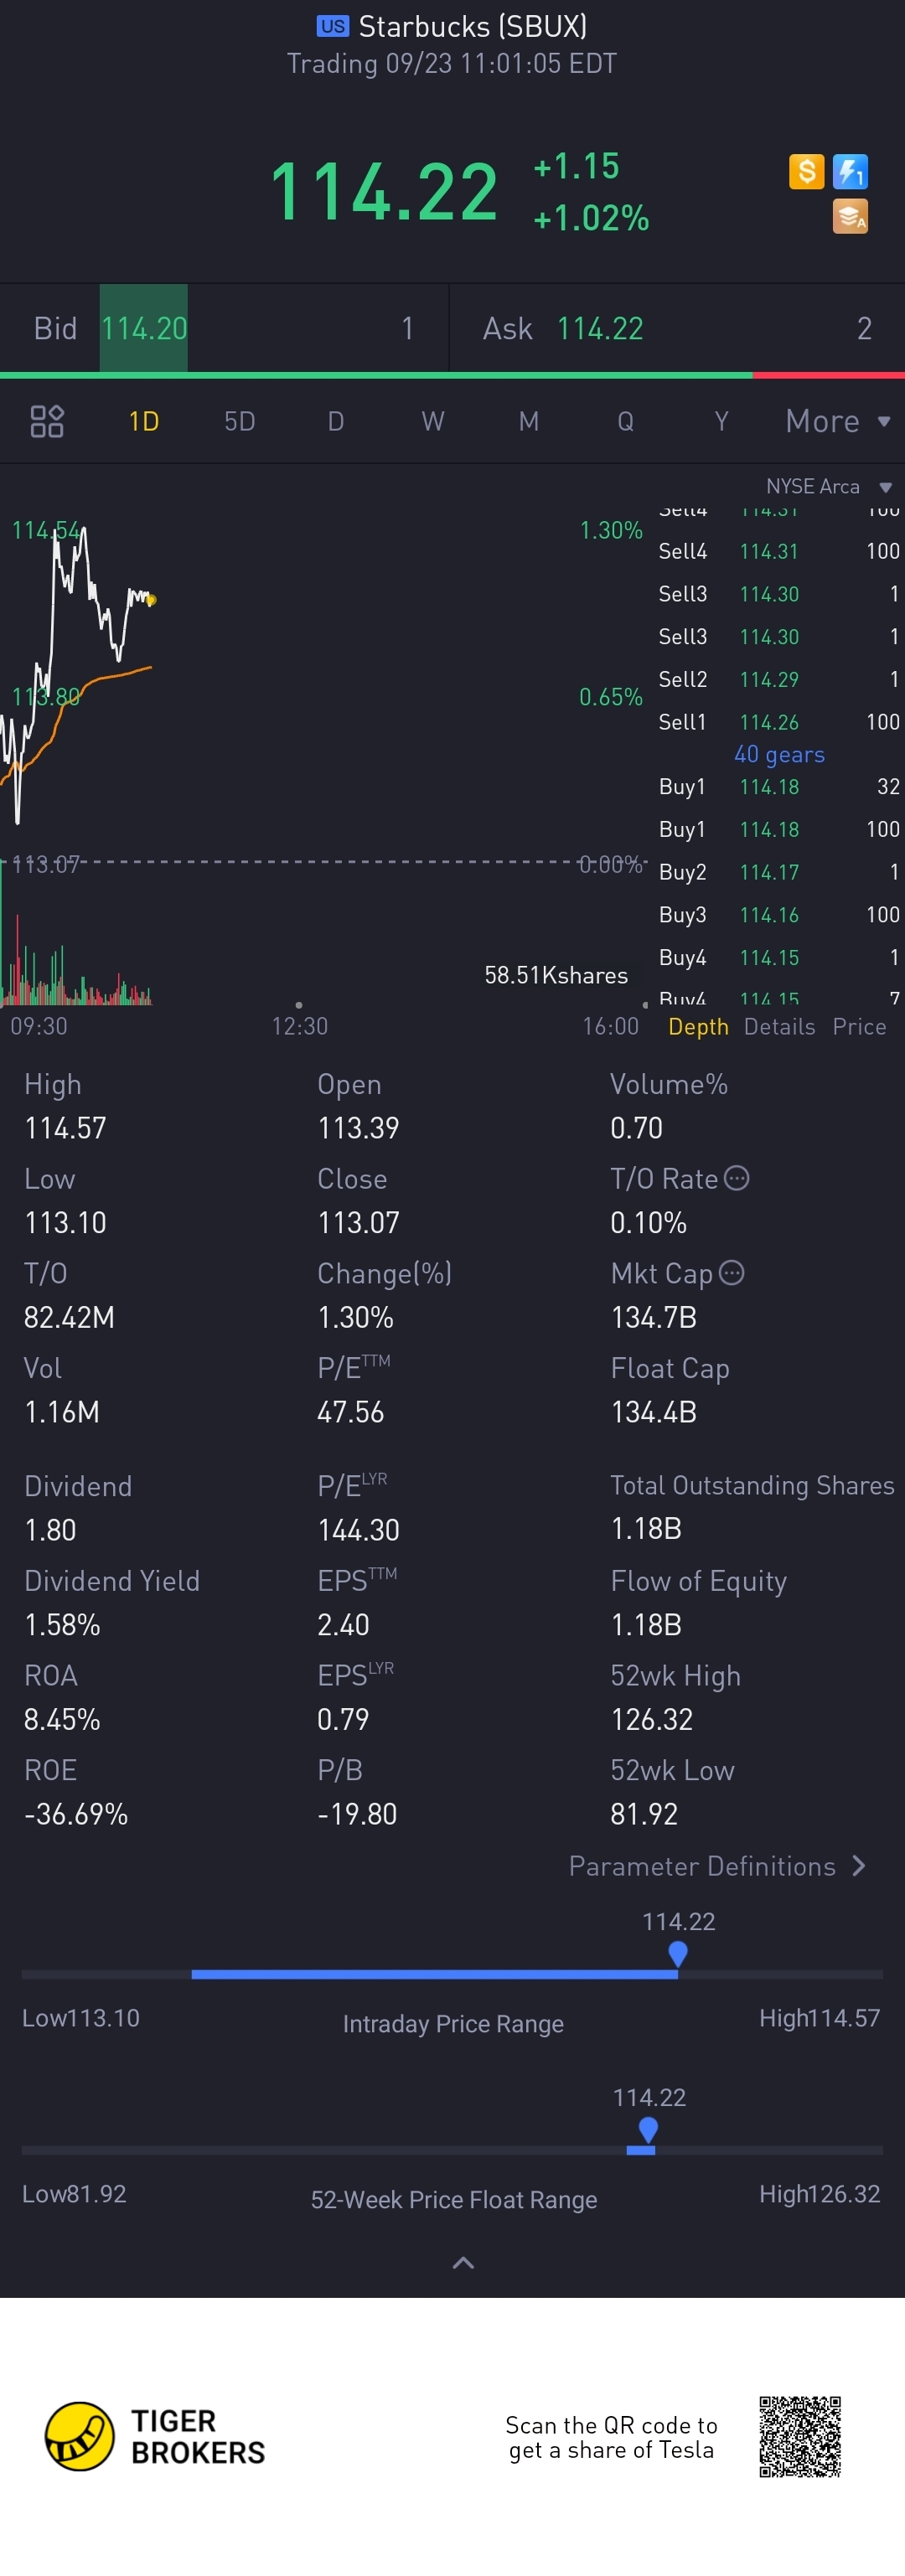The image size is (905, 2576).
Task: Tap the Low value 113.10 in stats
Action: [65, 1222]
